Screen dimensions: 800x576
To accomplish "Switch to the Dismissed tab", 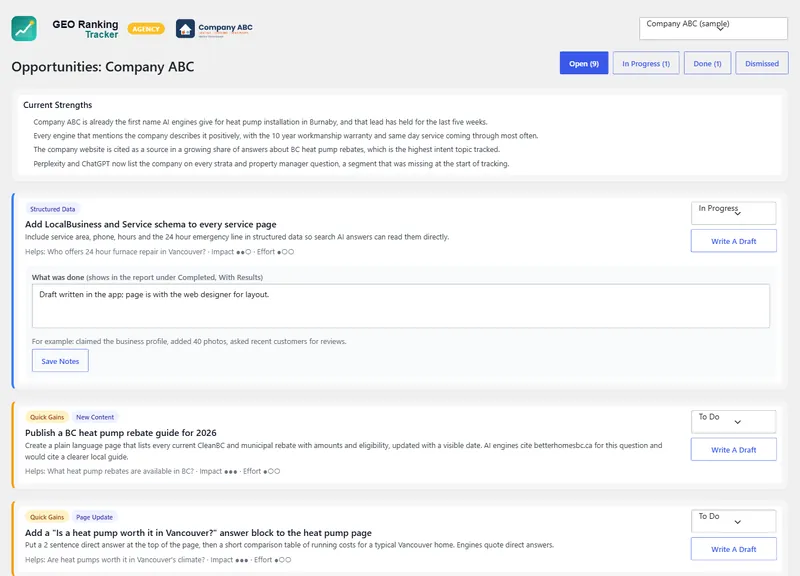I will (762, 63).
